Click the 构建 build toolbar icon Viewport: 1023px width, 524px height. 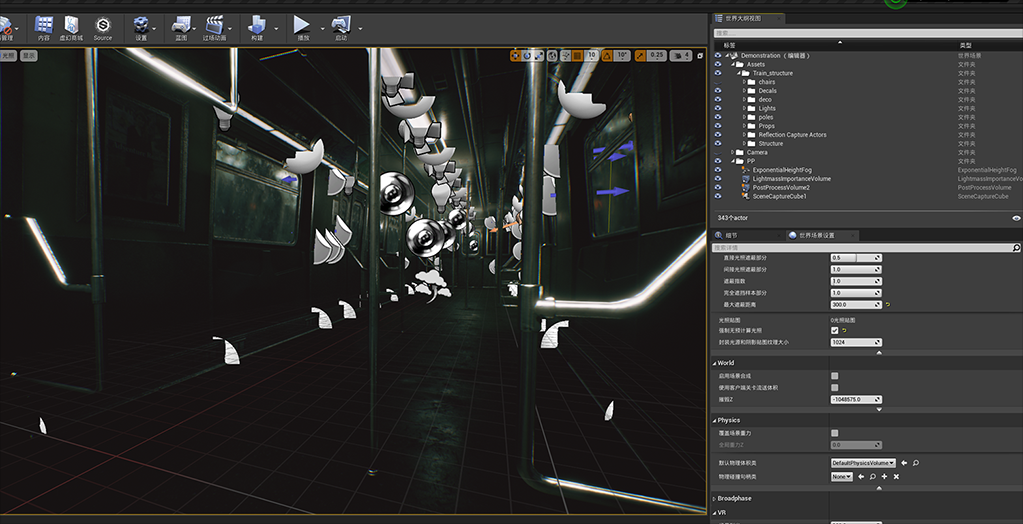(x=257, y=25)
